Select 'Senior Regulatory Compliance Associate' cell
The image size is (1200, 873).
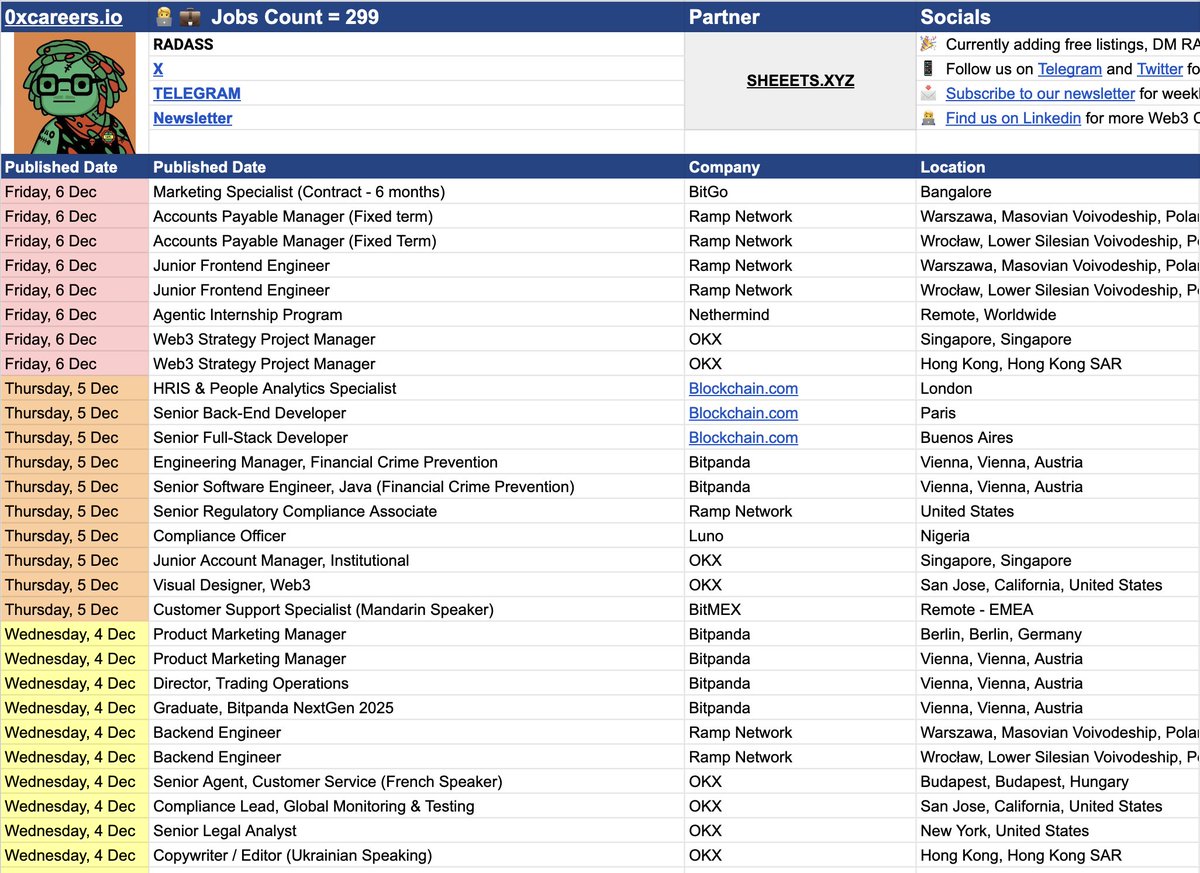coord(416,511)
